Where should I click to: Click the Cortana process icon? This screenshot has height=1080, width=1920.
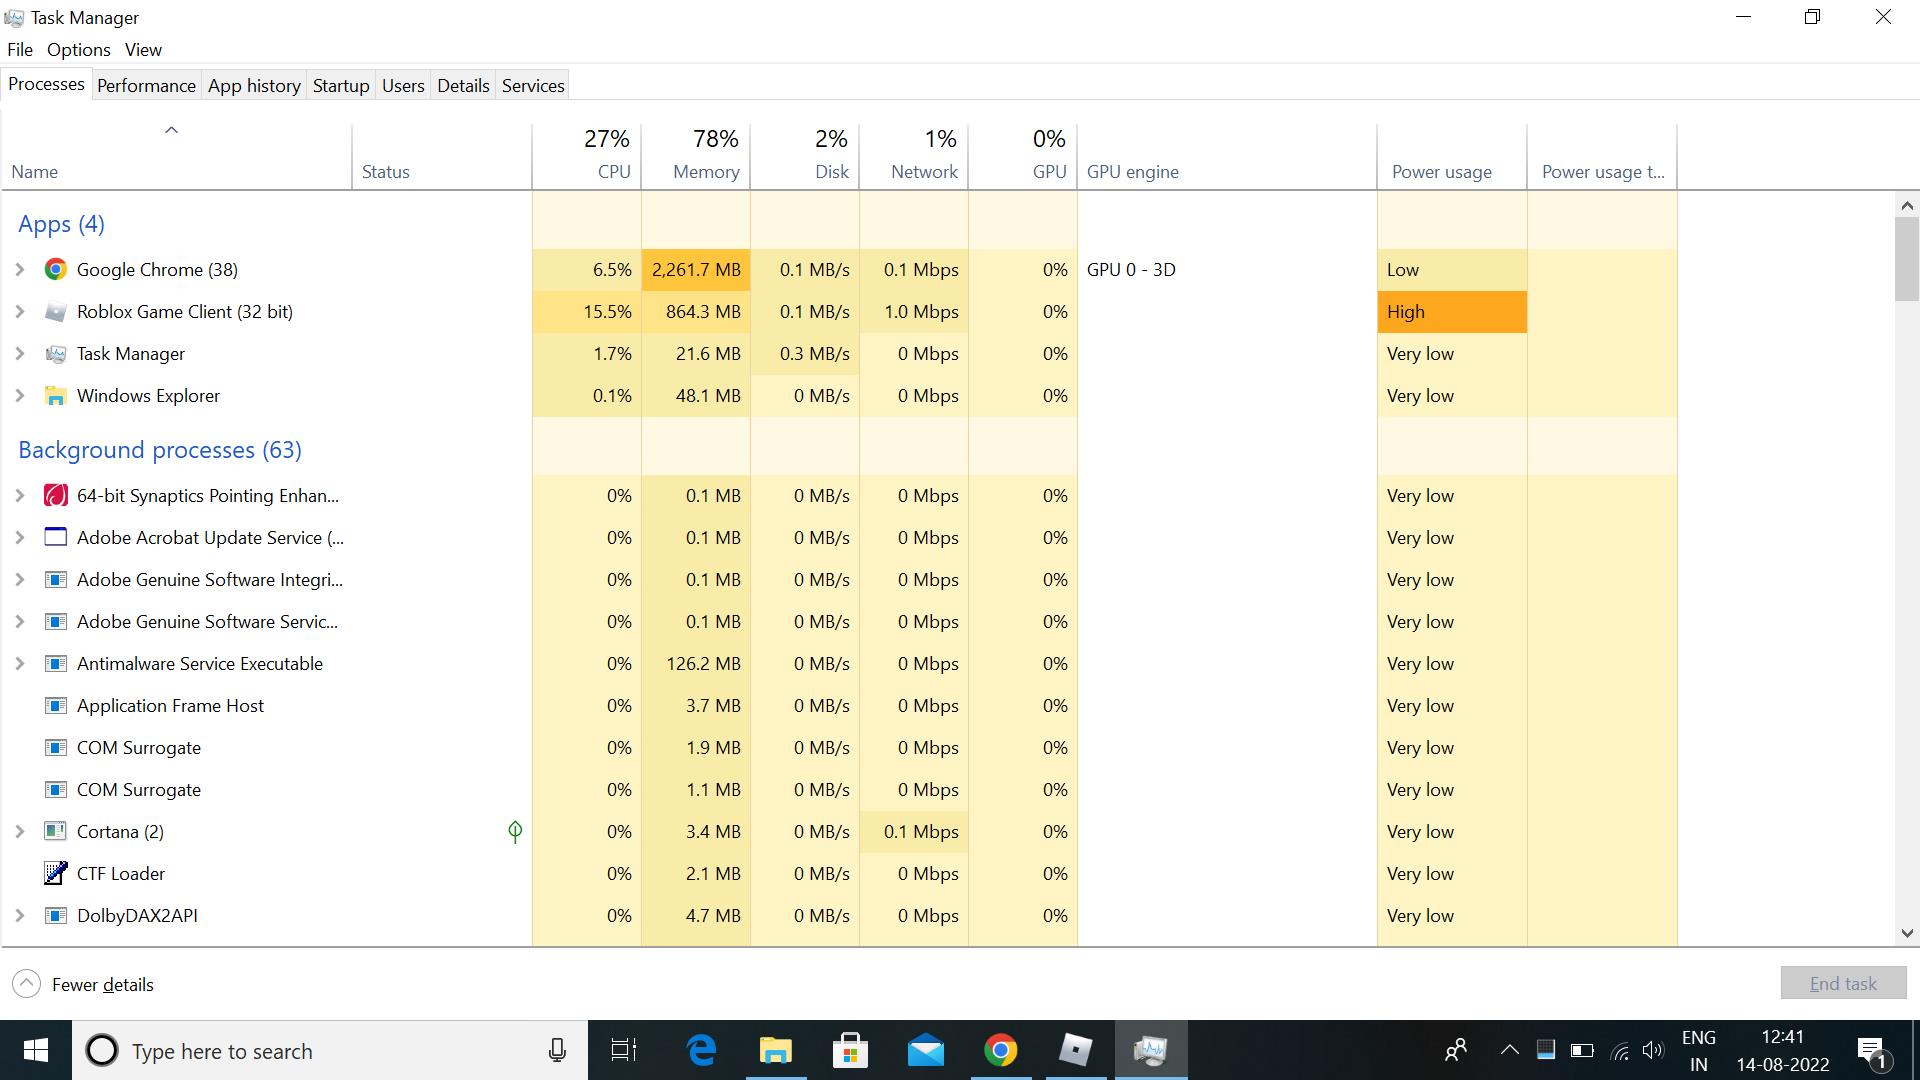point(56,832)
